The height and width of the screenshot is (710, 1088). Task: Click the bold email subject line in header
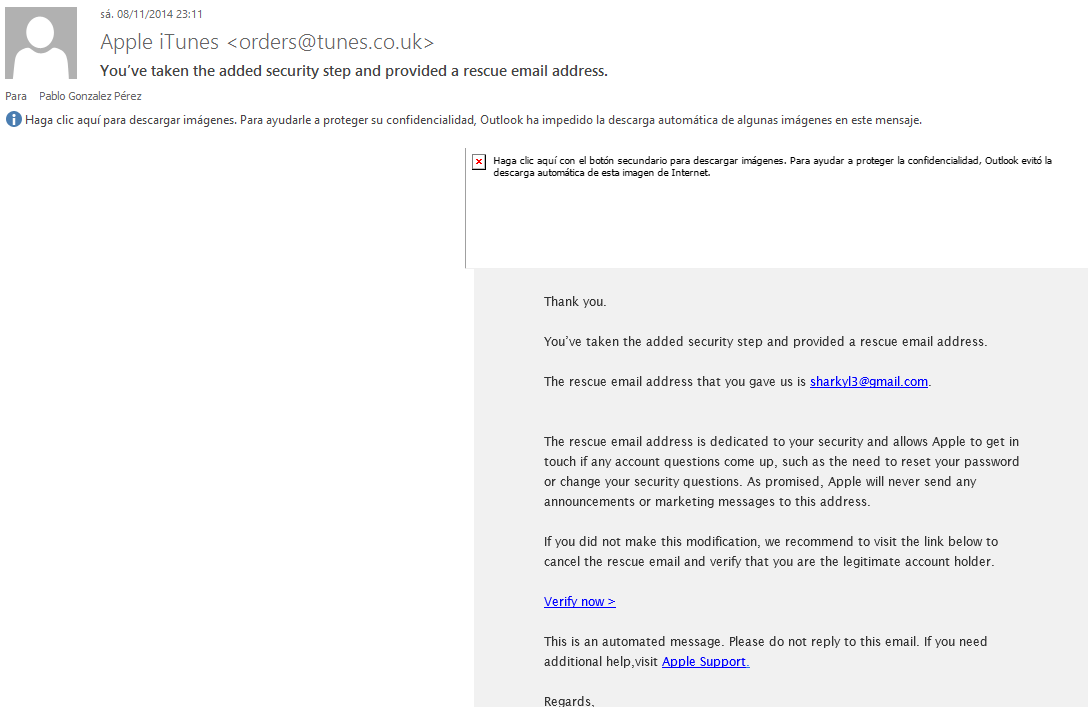click(x=354, y=71)
